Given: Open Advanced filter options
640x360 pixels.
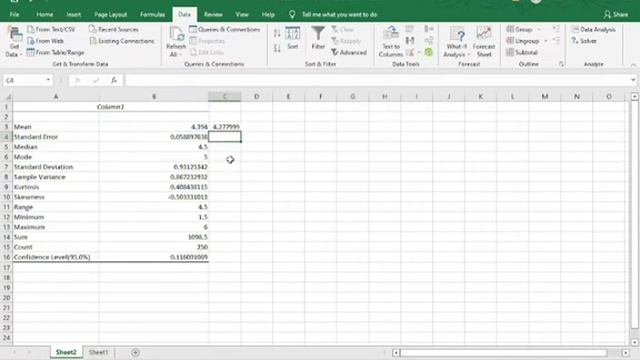Looking at the screenshot, I should pos(349,52).
